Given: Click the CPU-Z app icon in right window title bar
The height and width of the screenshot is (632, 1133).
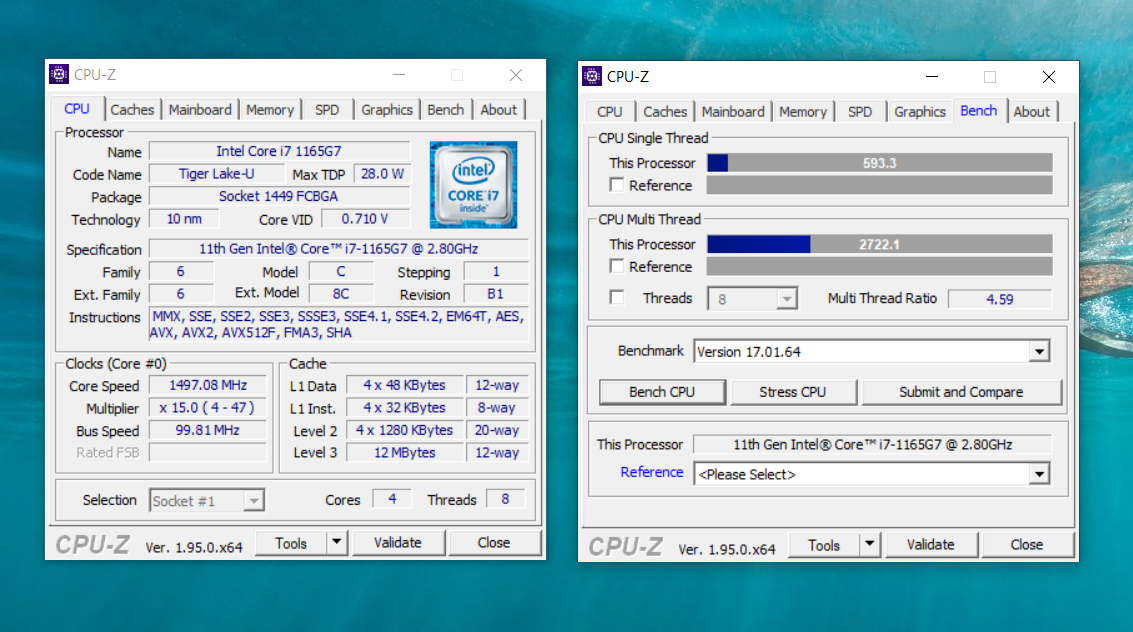Looking at the screenshot, I should [592, 76].
